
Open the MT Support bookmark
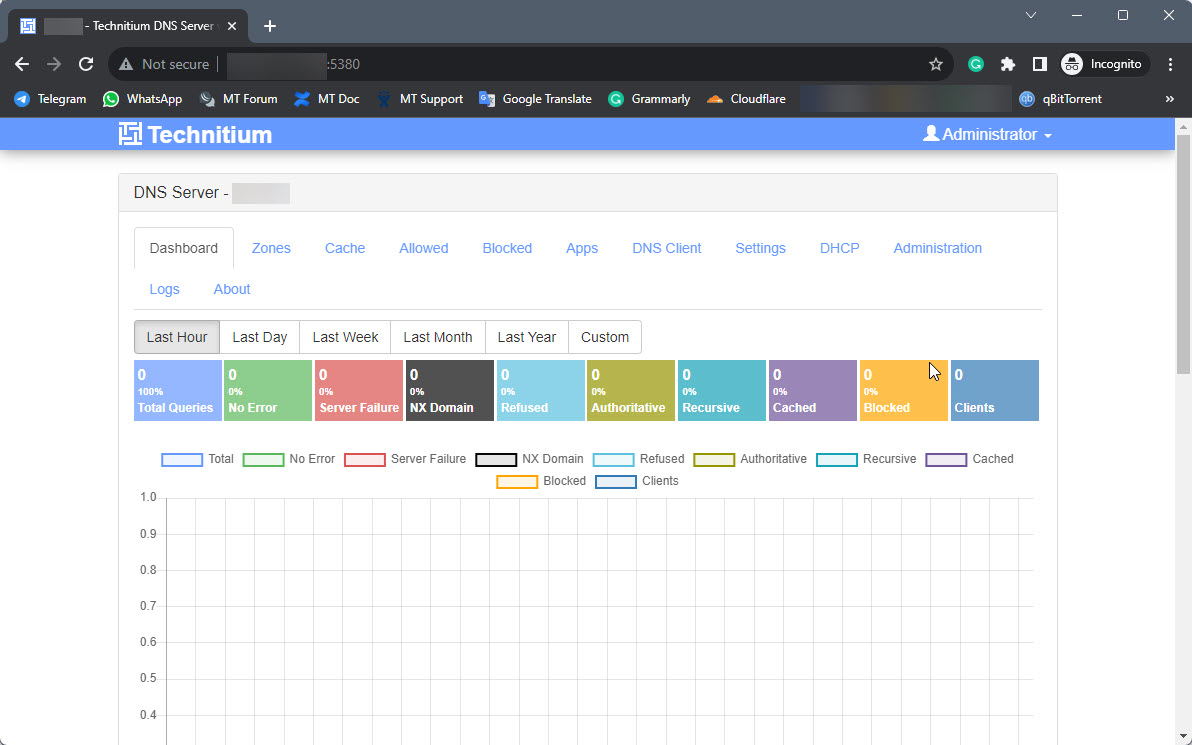tap(420, 99)
